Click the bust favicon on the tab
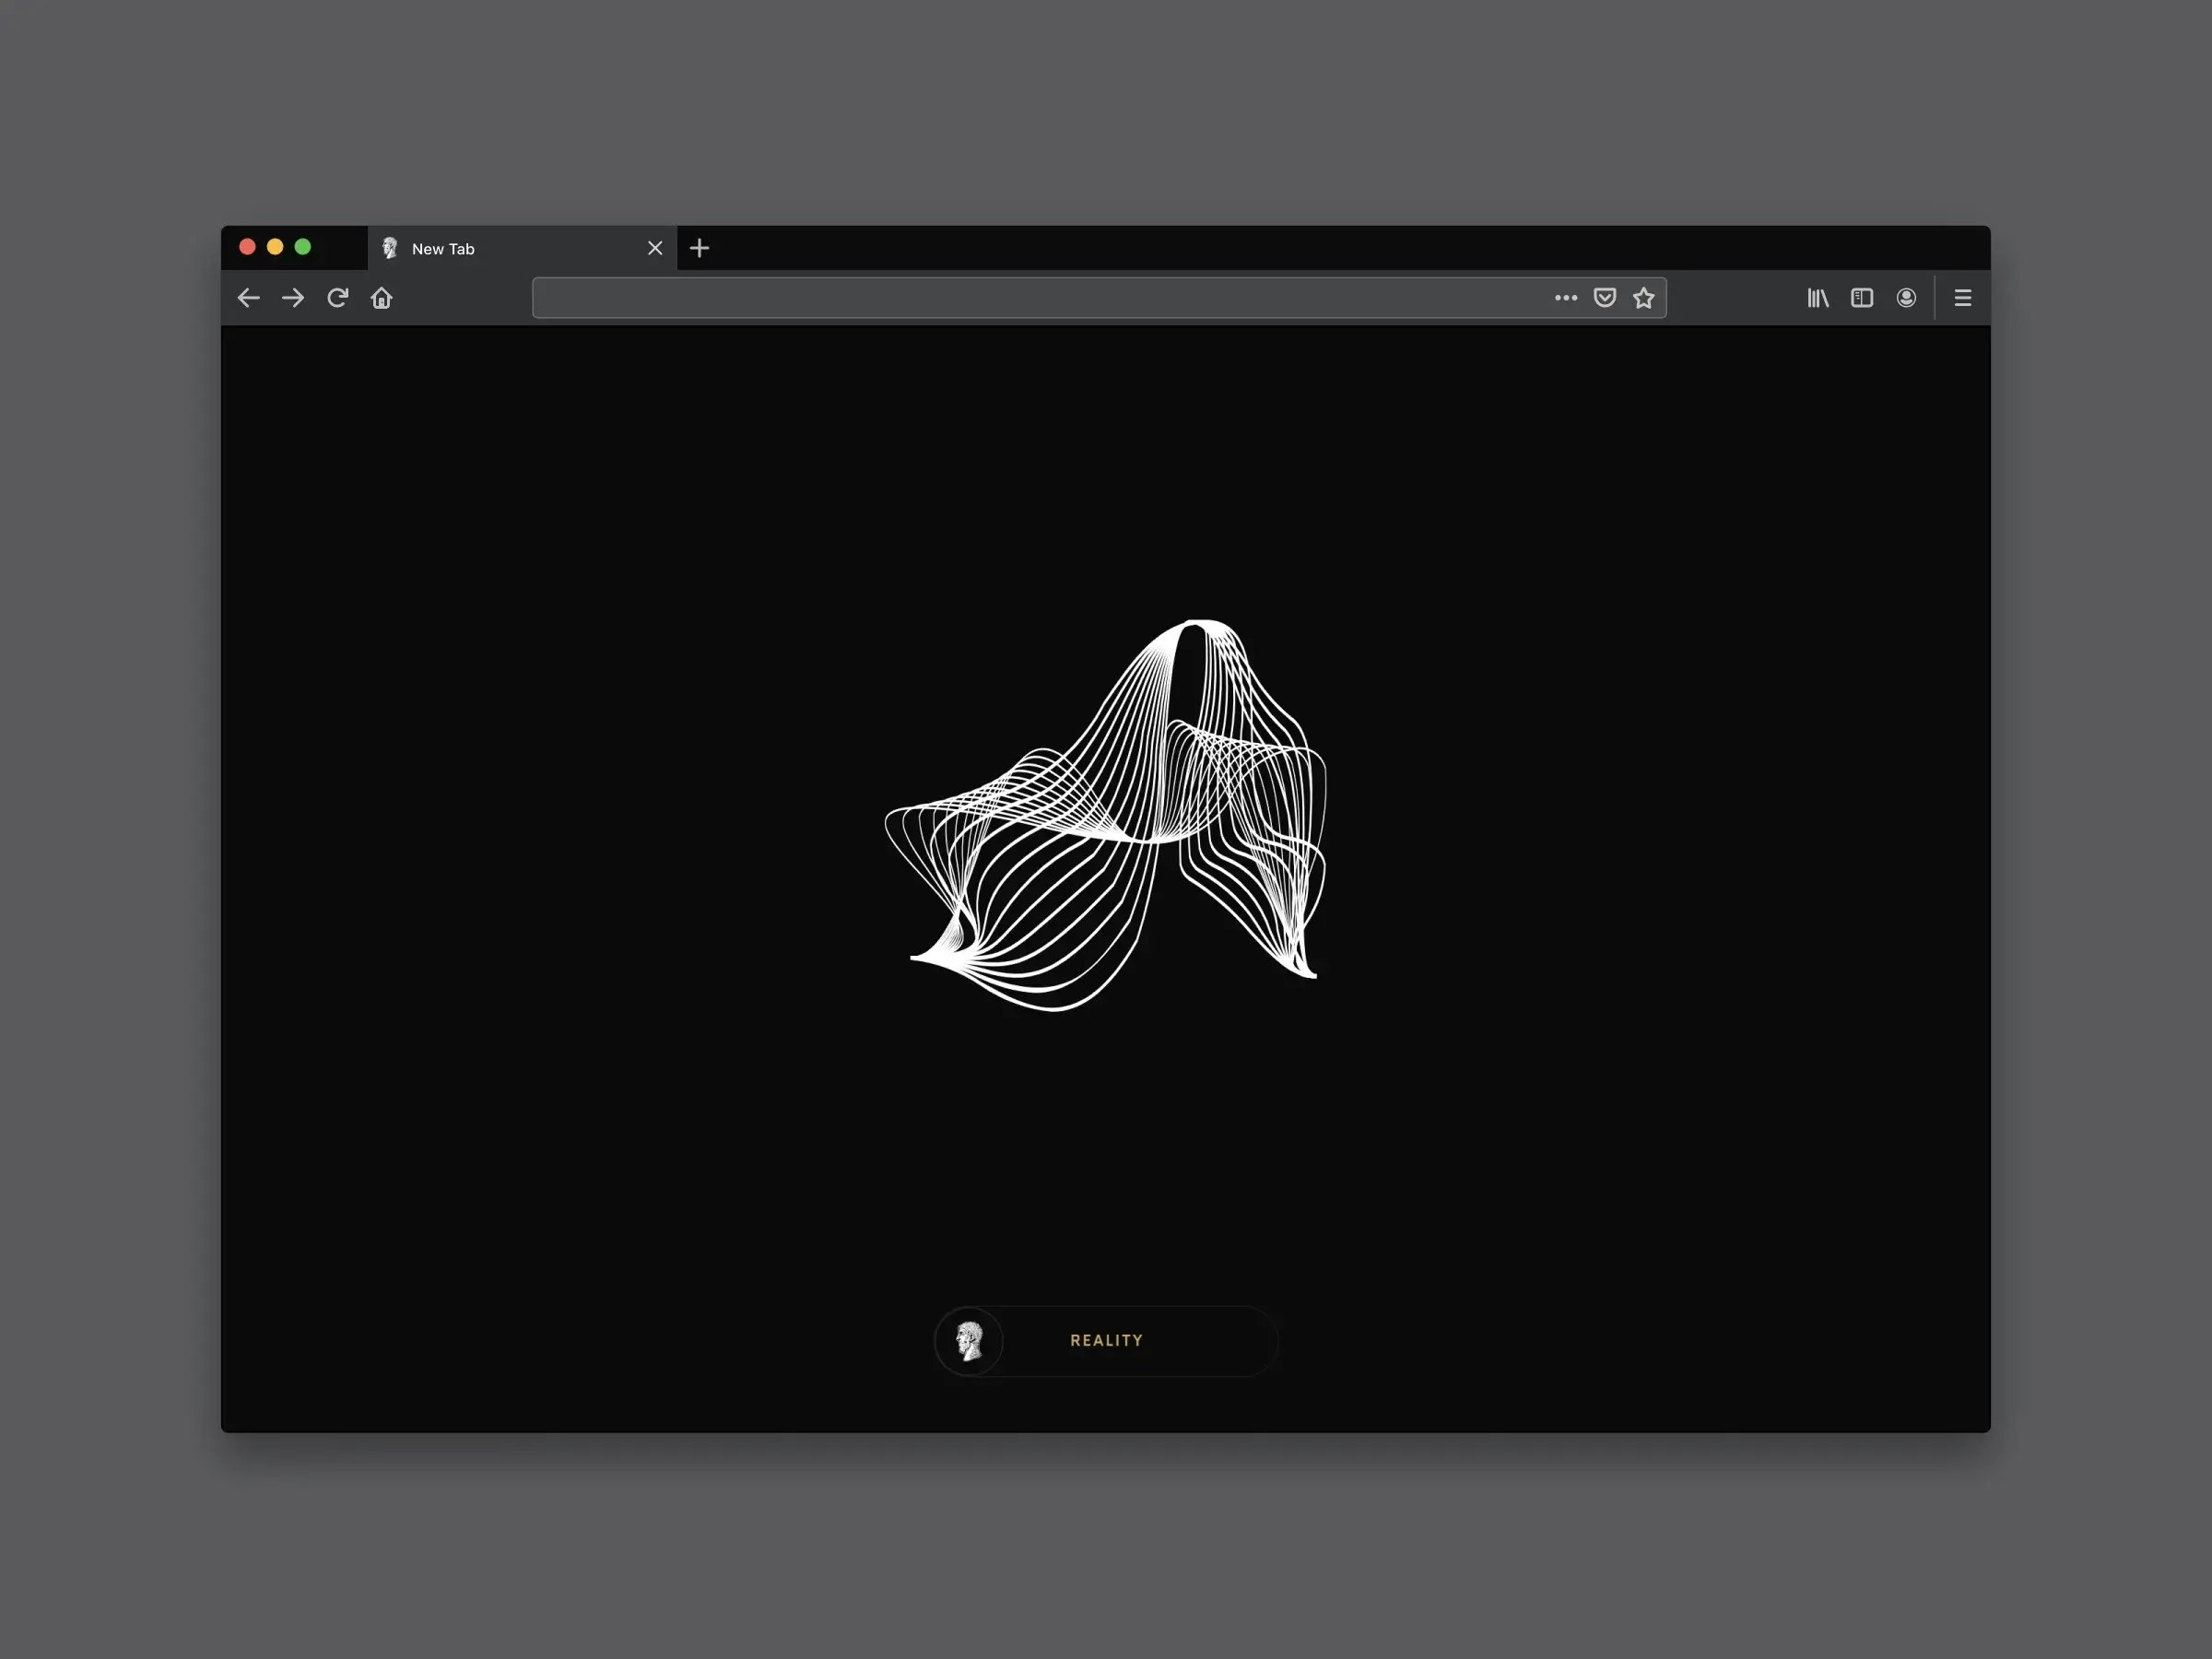The image size is (2212, 1659). point(391,247)
